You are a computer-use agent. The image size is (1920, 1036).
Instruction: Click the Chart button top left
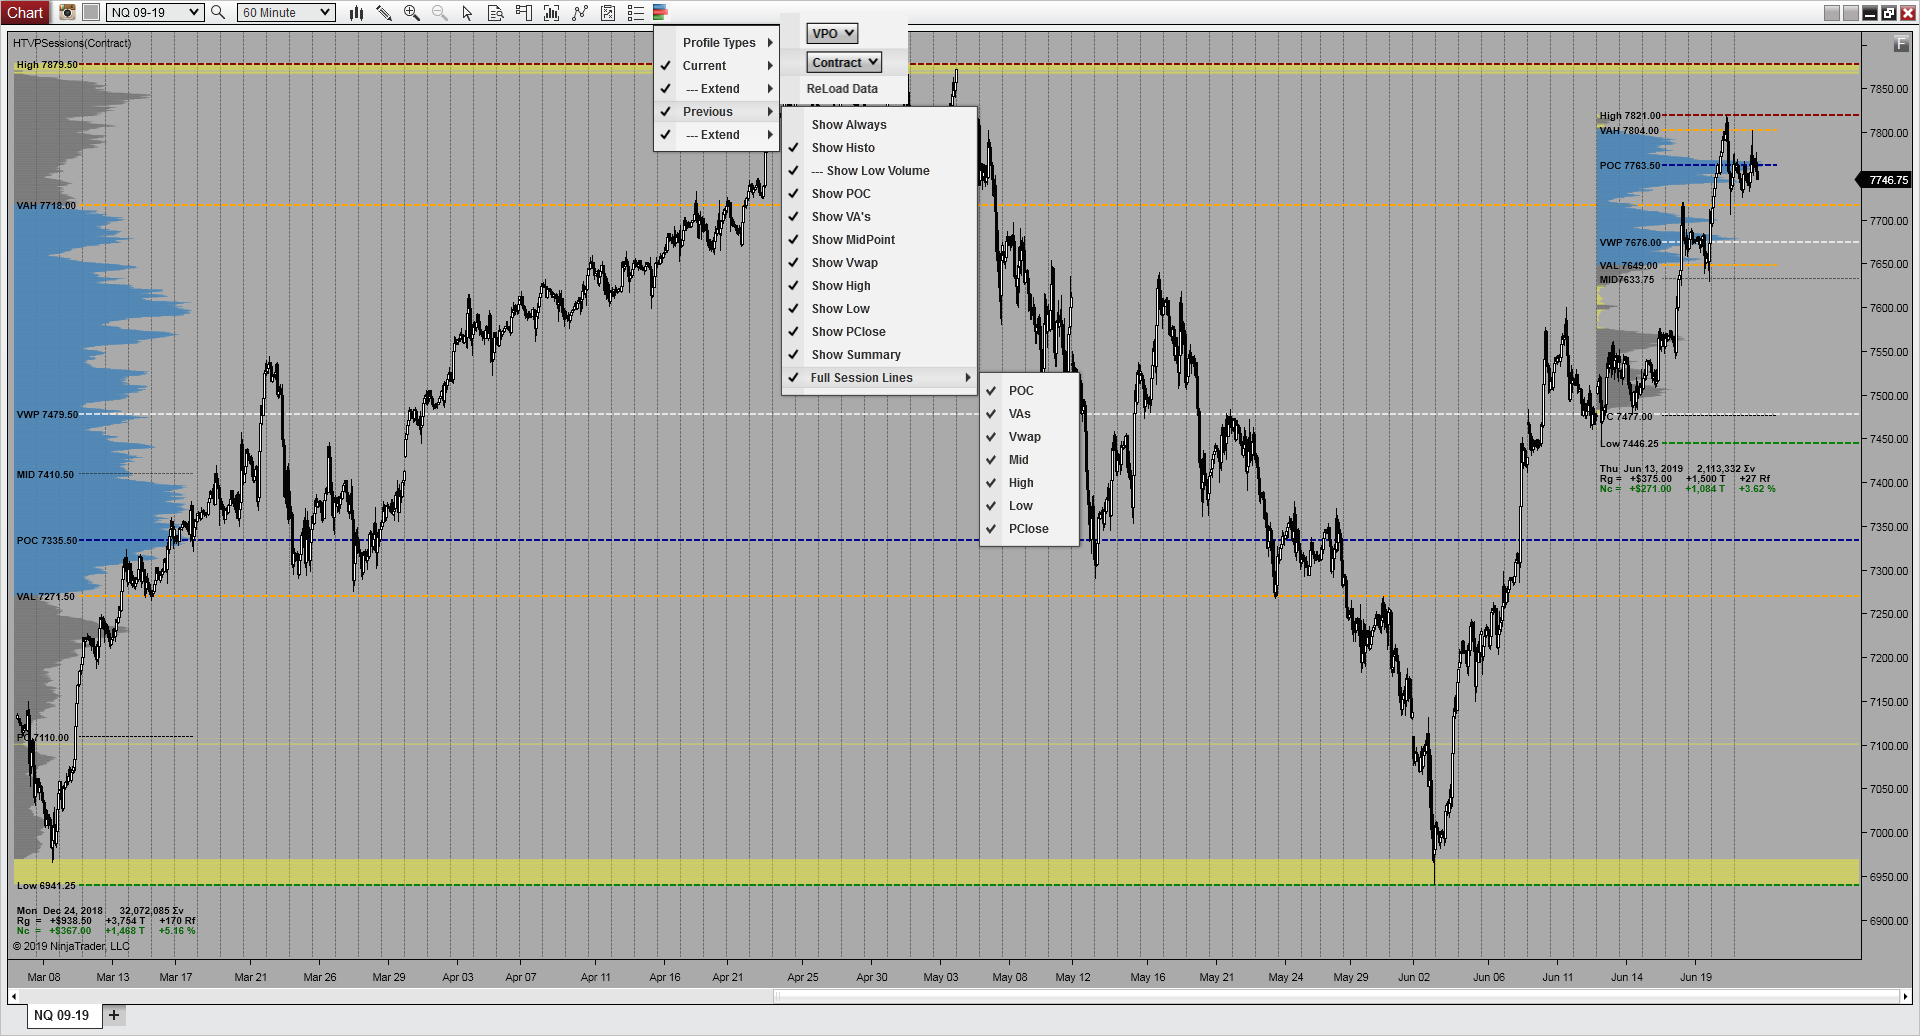coord(24,12)
